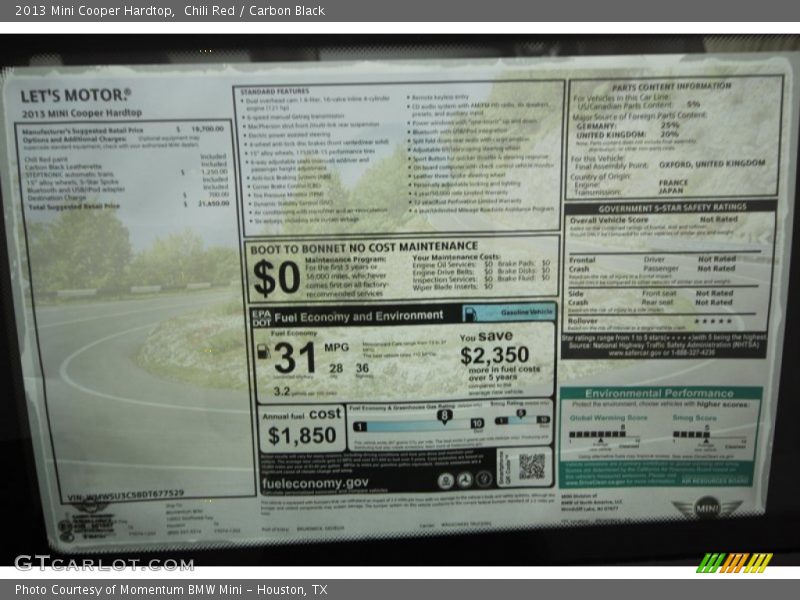Click the 'Government 5-Star Safety Ratings' header
The width and height of the screenshot is (800, 600).
click(x=672, y=208)
